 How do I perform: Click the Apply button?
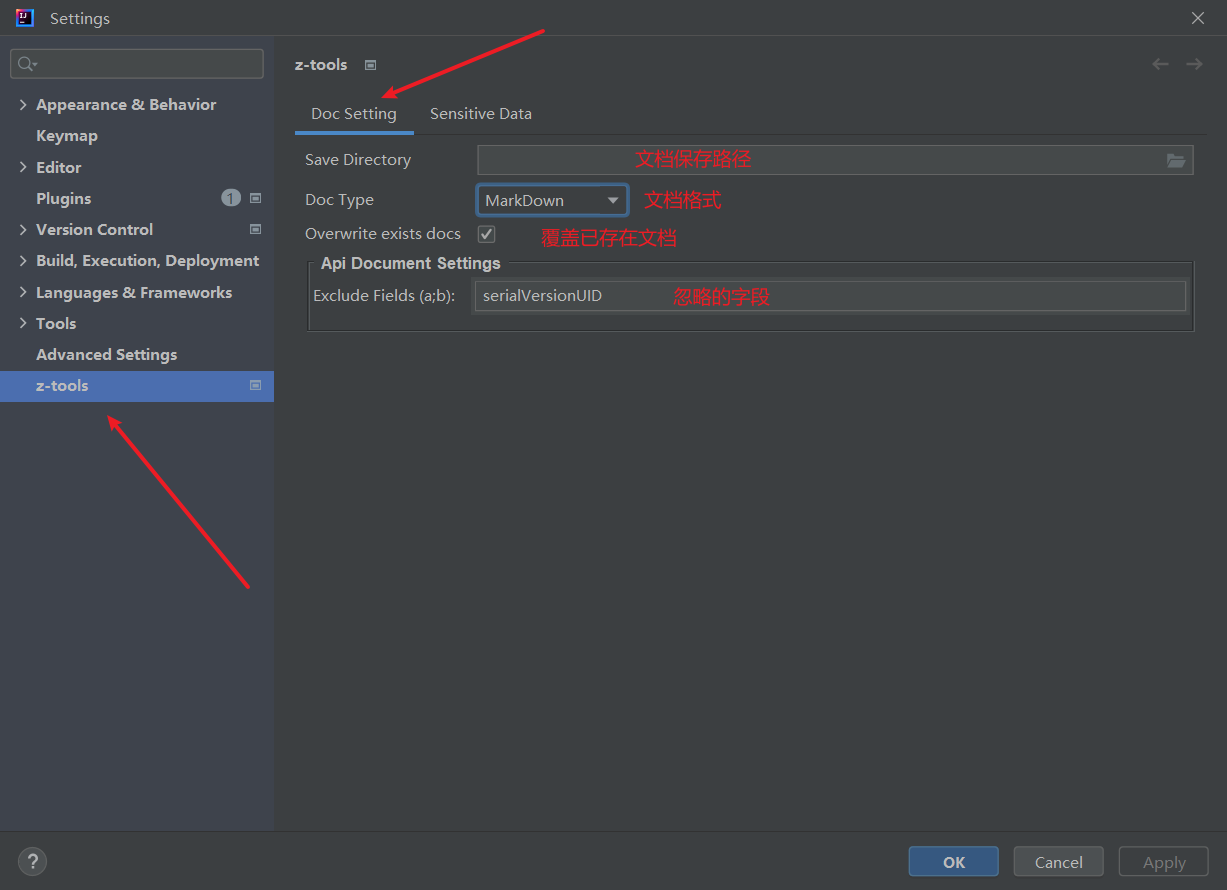tap(1164, 862)
